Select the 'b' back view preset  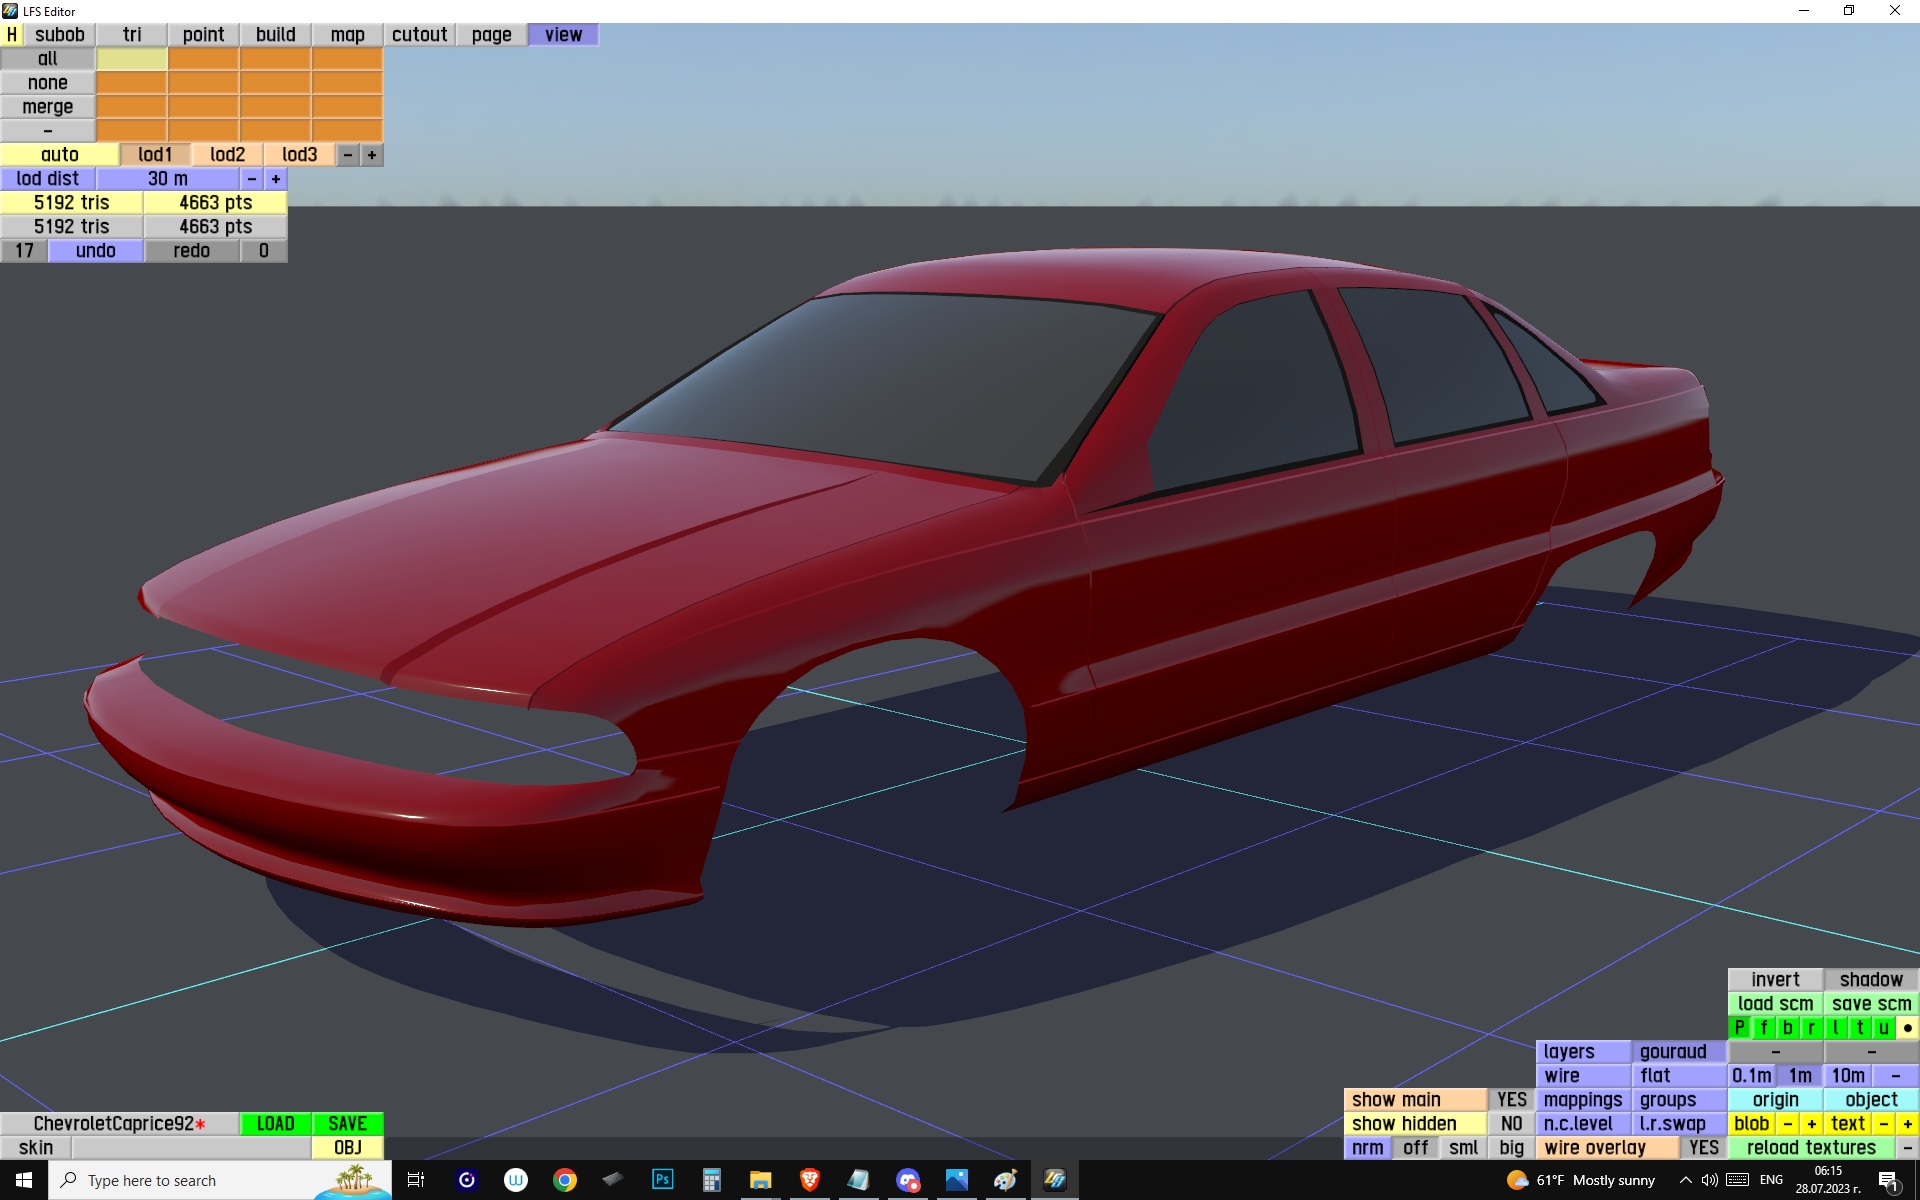1787,1027
